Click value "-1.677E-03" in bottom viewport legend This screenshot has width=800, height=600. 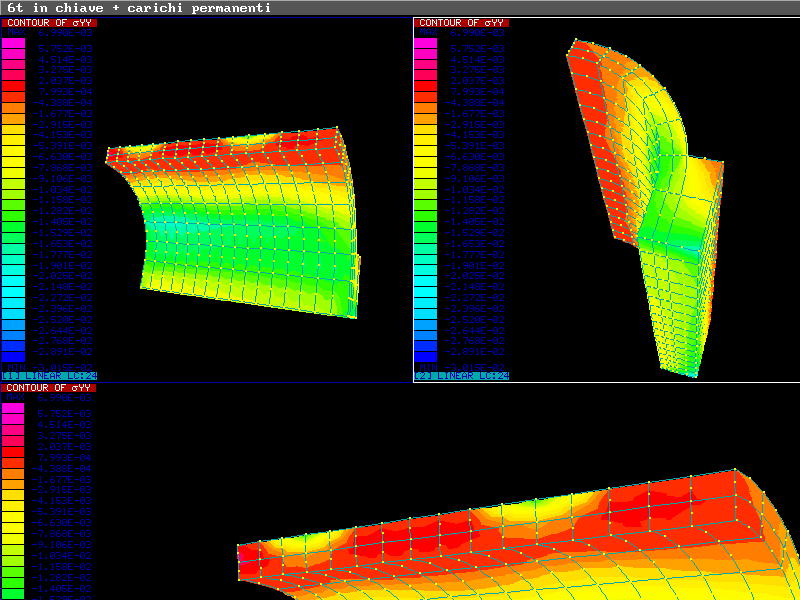pos(62,479)
